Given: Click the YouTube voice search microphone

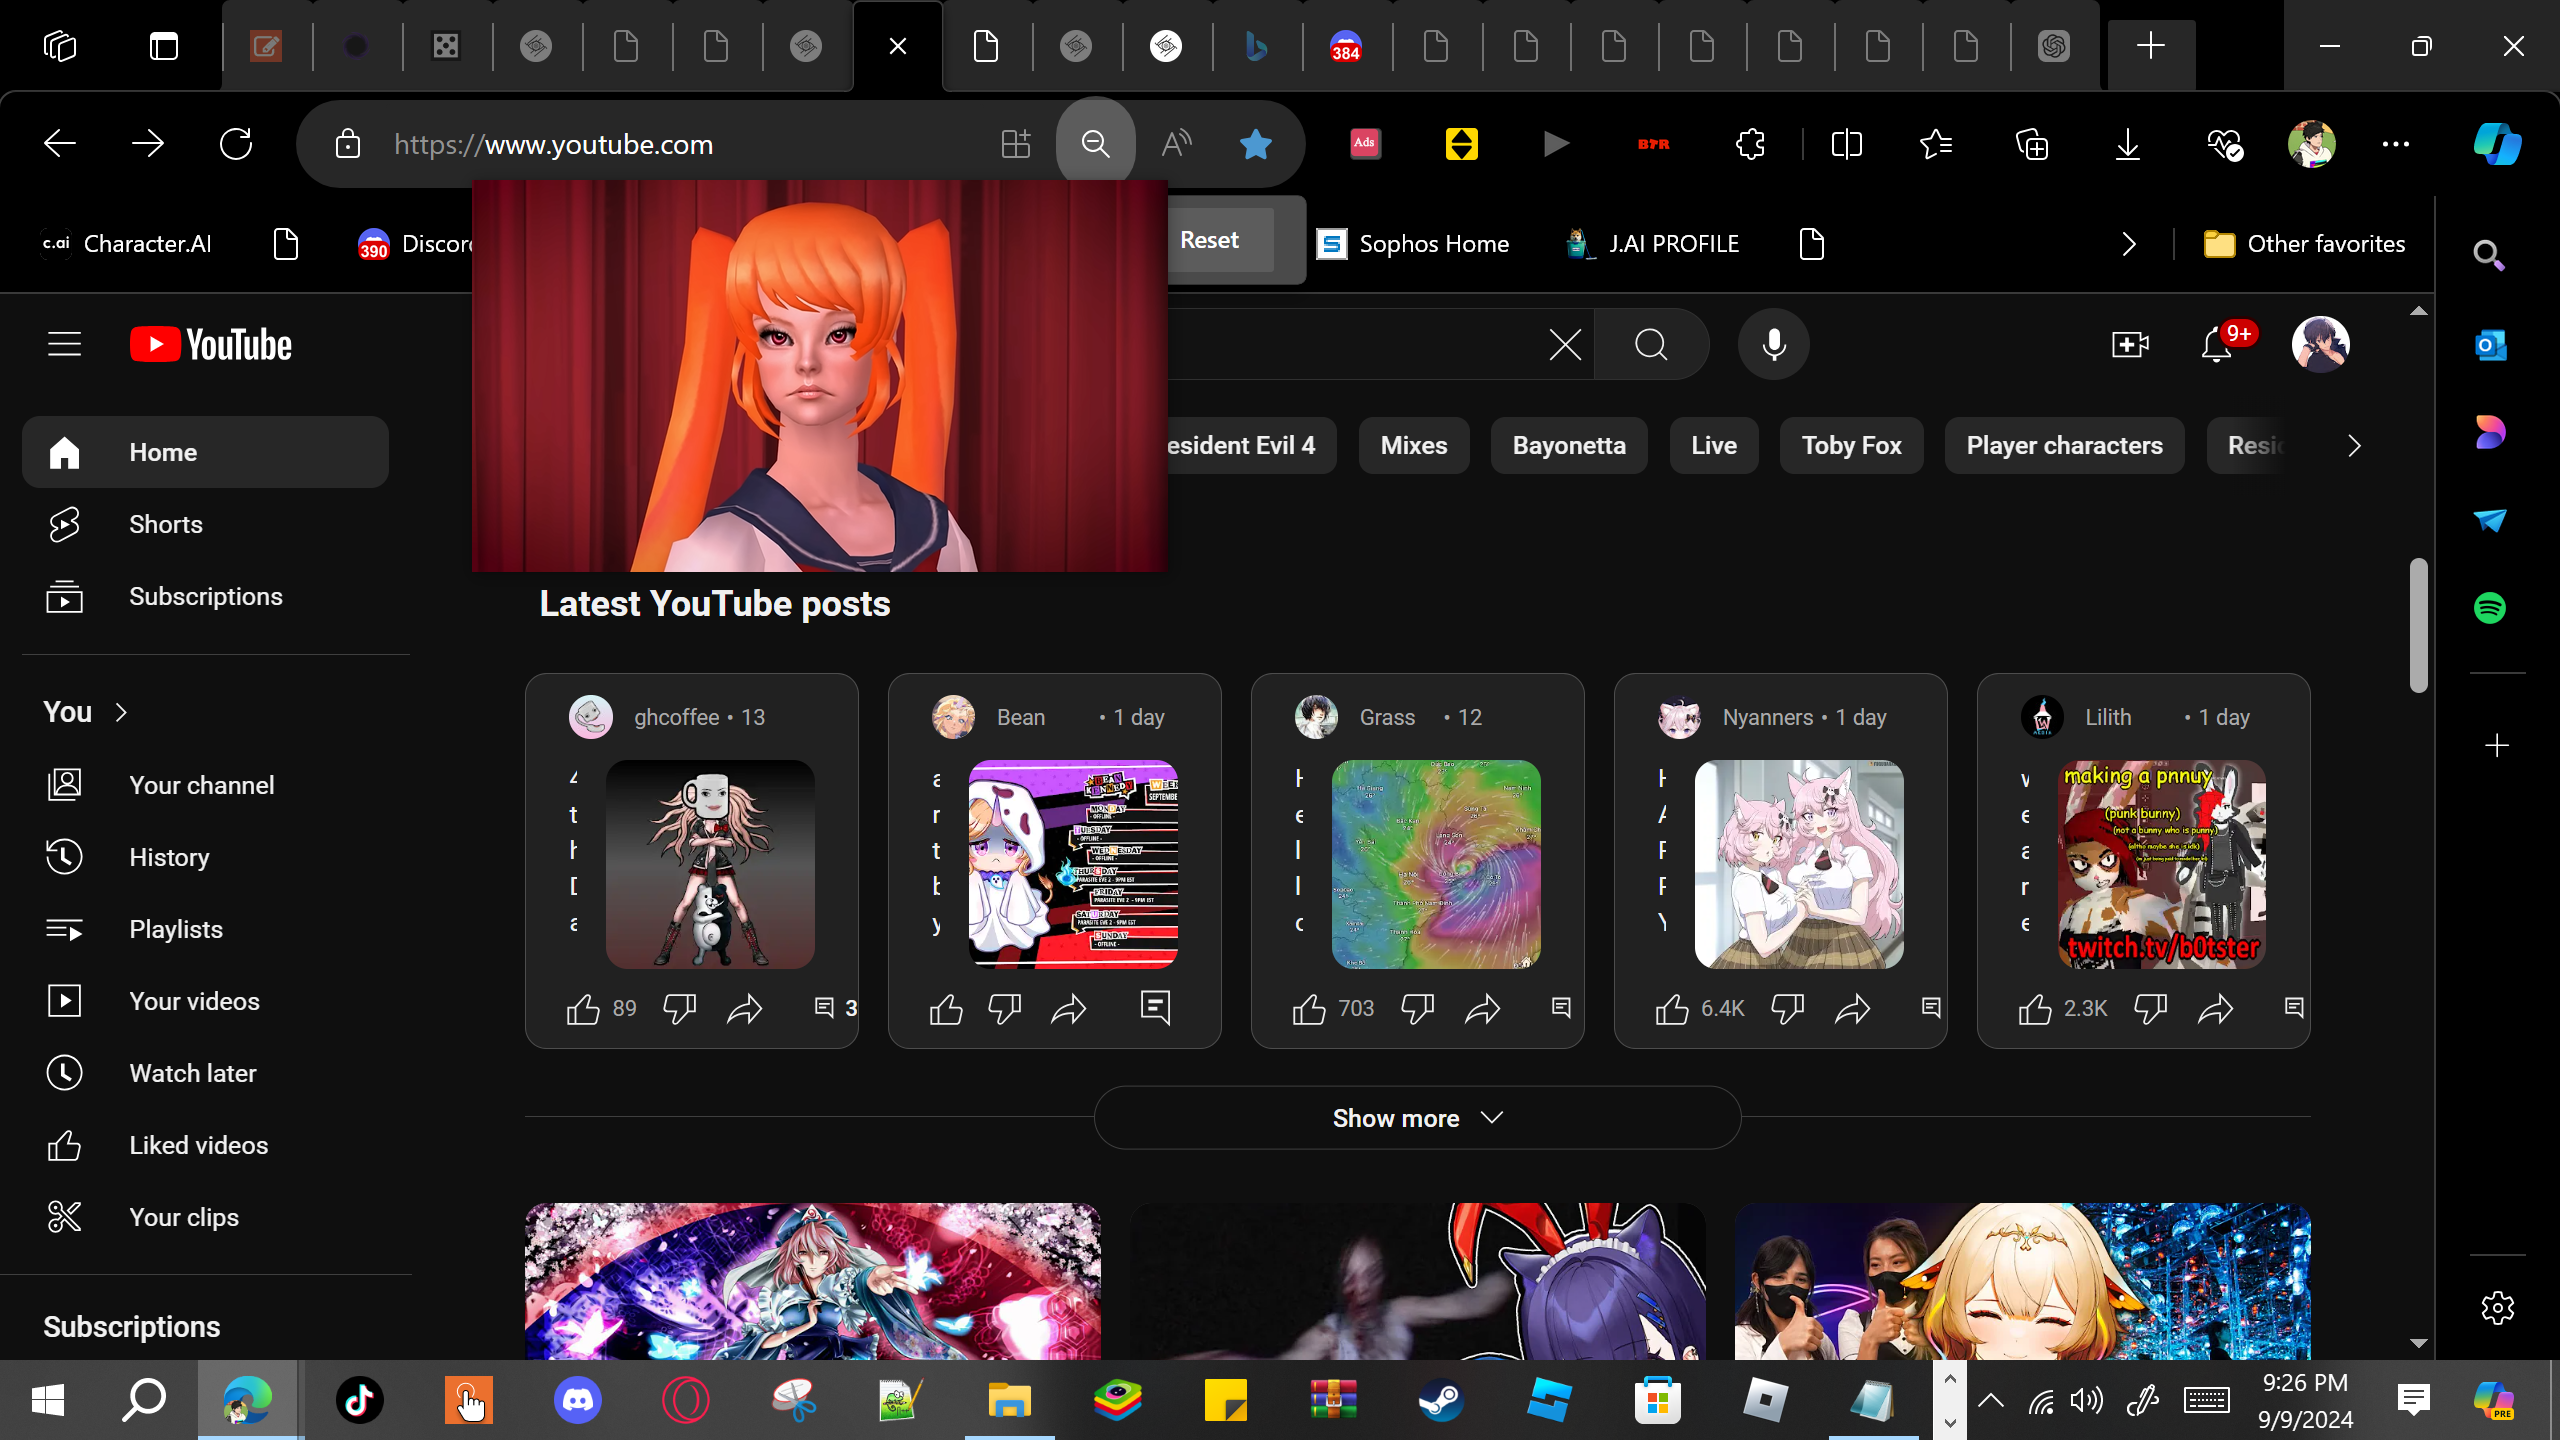Looking at the screenshot, I should [x=1774, y=345].
